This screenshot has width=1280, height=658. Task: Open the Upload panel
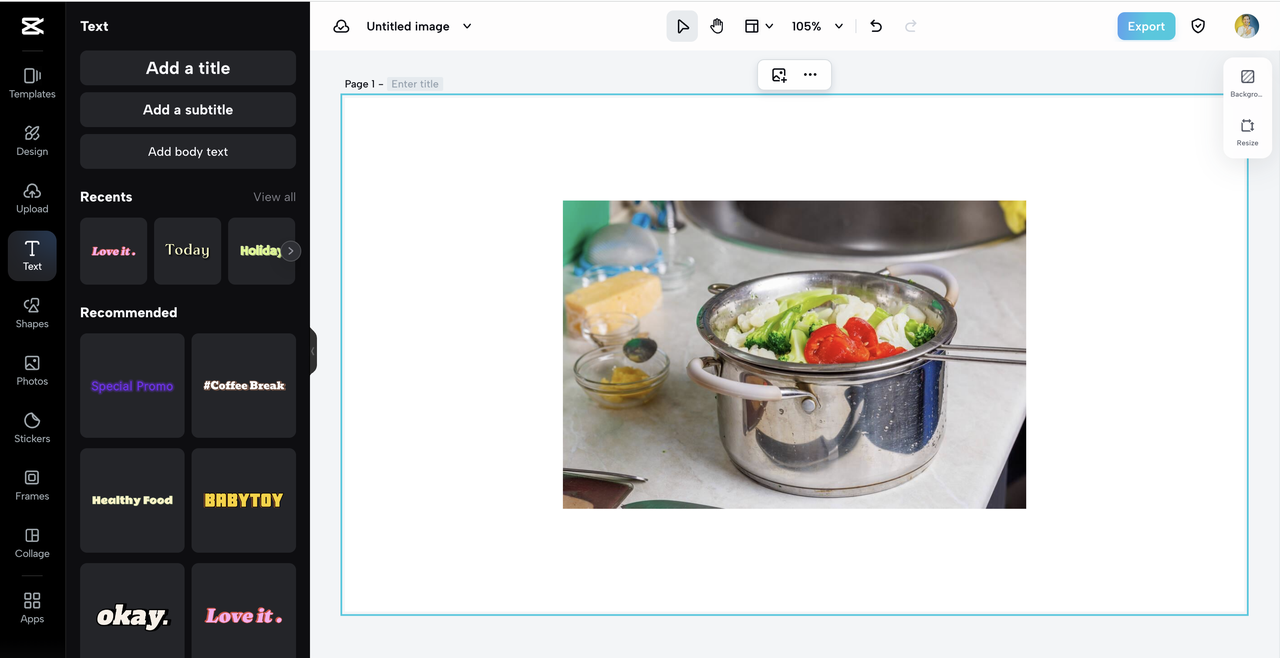click(32, 198)
